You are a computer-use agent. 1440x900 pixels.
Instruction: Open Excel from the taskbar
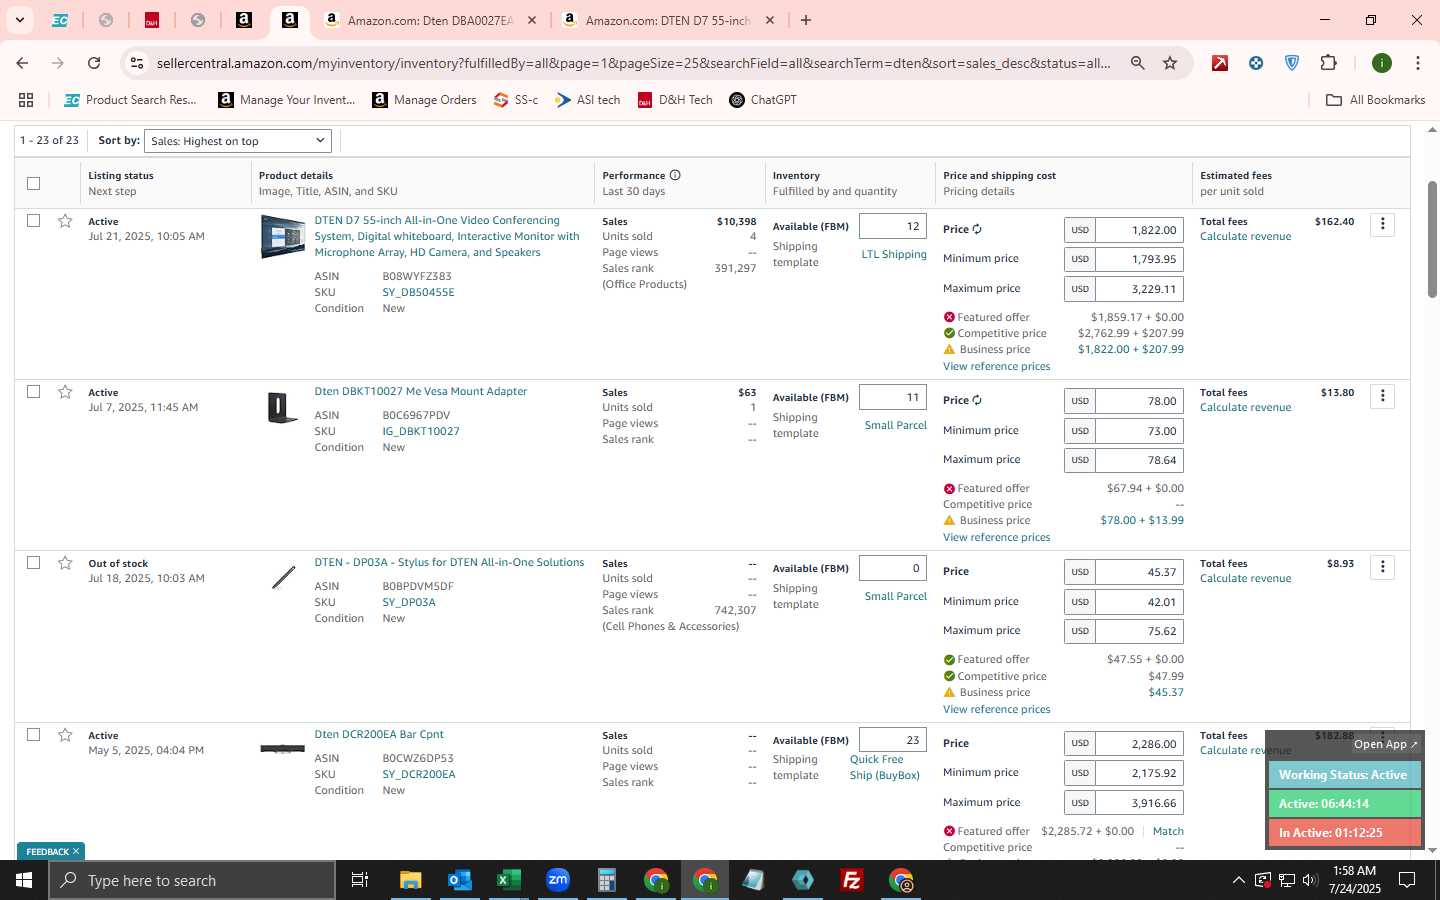(x=508, y=880)
